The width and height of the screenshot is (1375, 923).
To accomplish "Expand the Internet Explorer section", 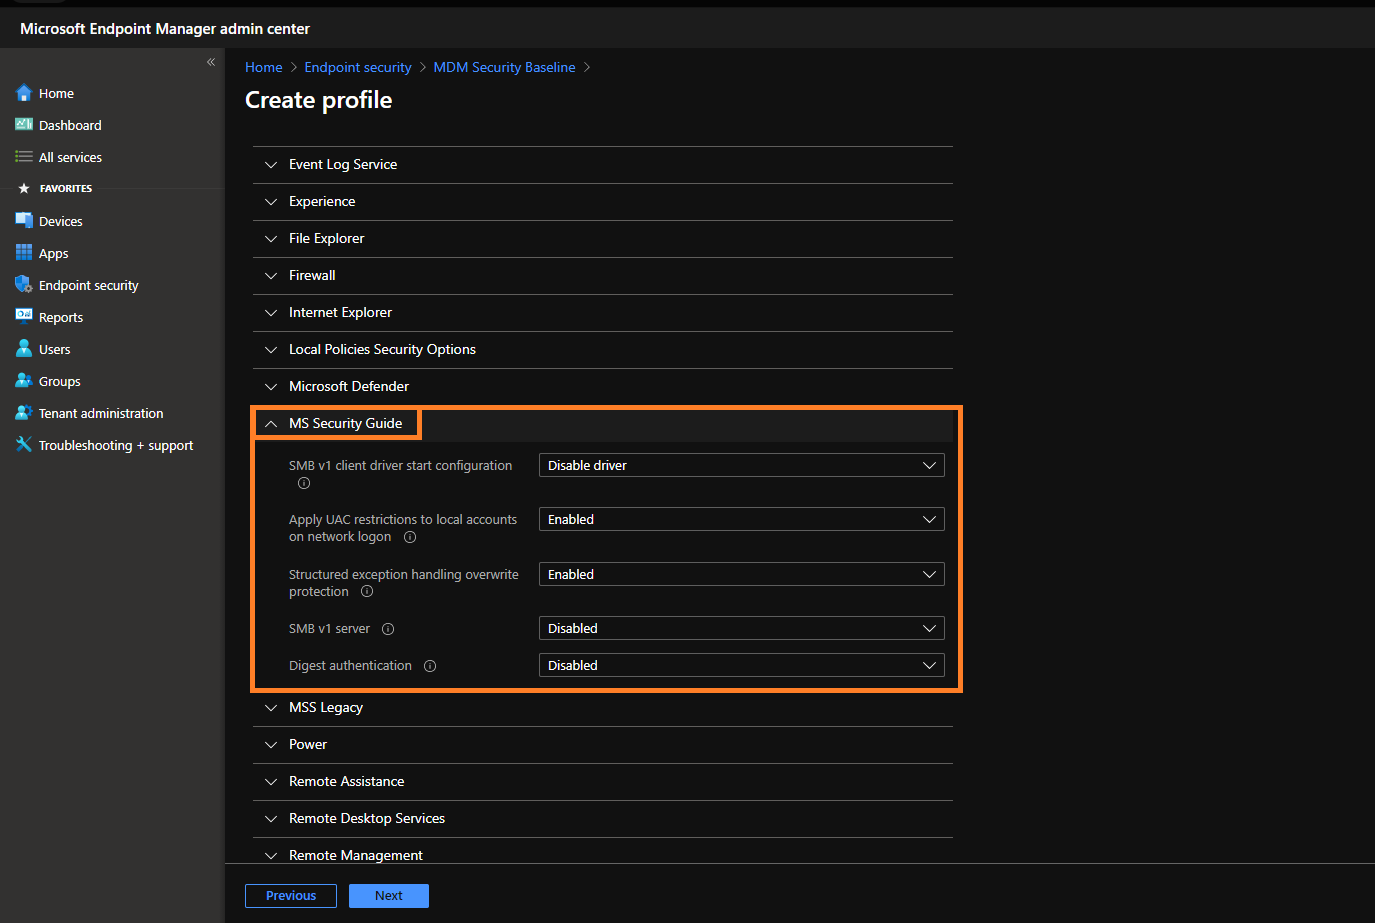I will pyautogui.click(x=603, y=312).
